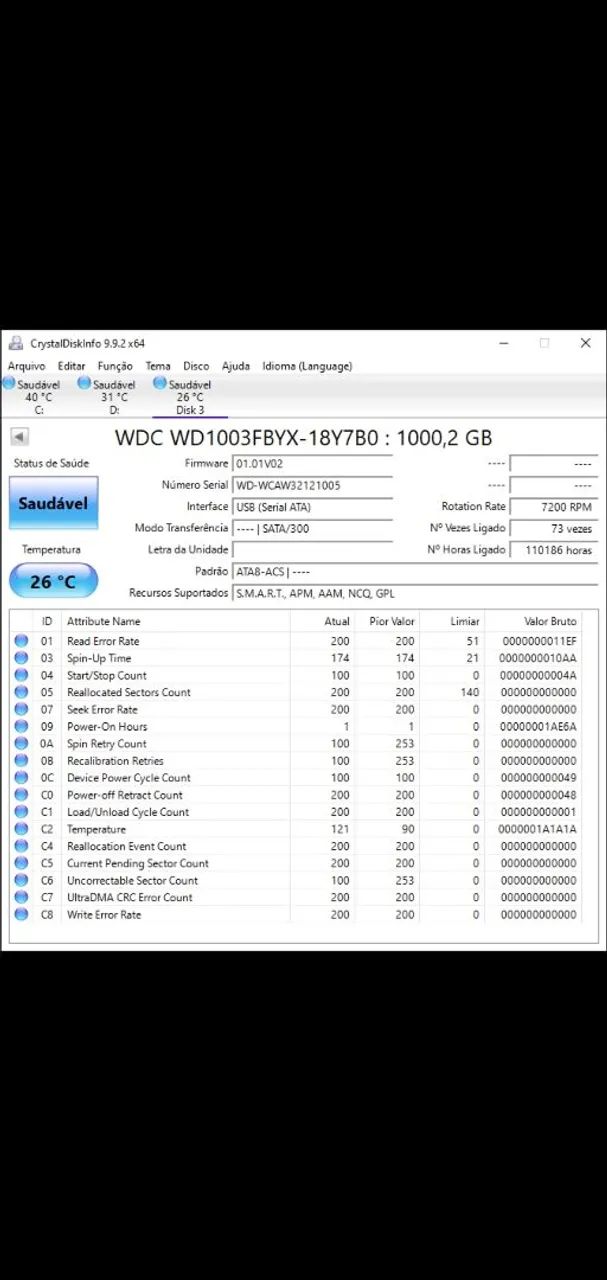607x1280 pixels.
Task: Click raw value 00000001AE6A of Power-On Hours
Action: [x=538, y=726]
